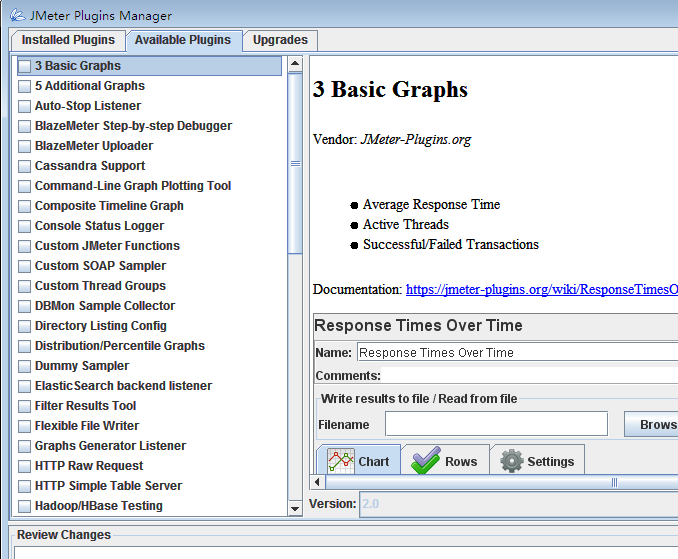Viewport: 678px width, 559px height.
Task: Check the BlazeMeter Uploader checkbox
Action: (25, 146)
